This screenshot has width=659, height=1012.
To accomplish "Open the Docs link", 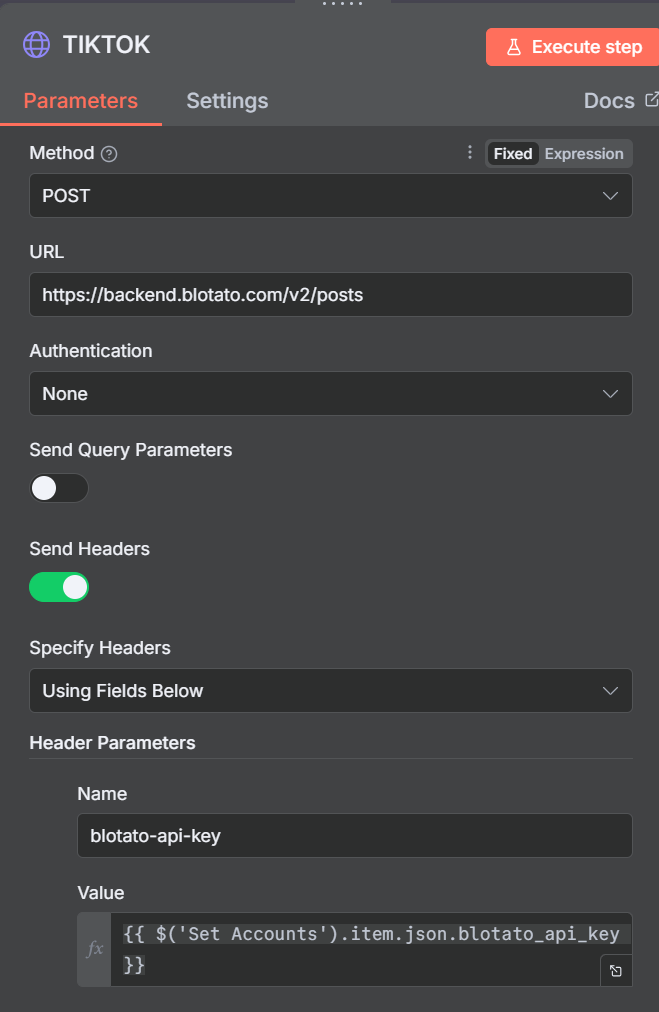I will 609,101.
